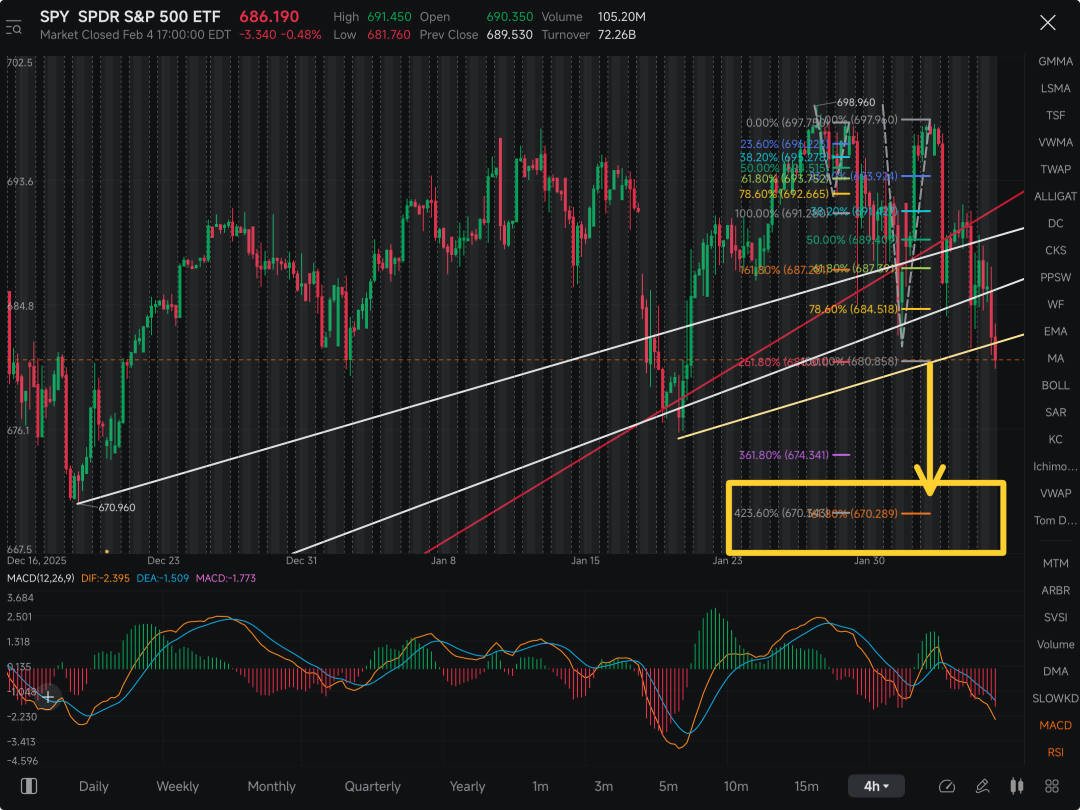The image size is (1080, 810).
Task: Select the 78.60% (684.518) Fibonacci level
Action: [x=853, y=309]
